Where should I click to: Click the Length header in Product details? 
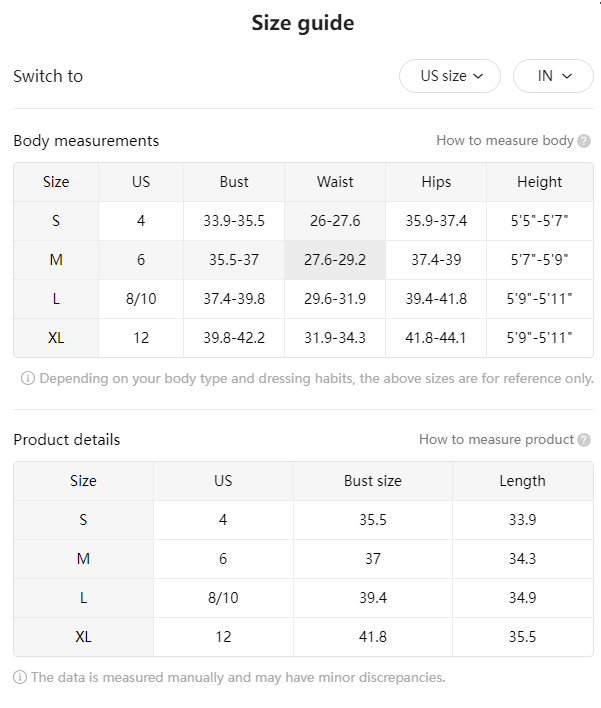522,481
